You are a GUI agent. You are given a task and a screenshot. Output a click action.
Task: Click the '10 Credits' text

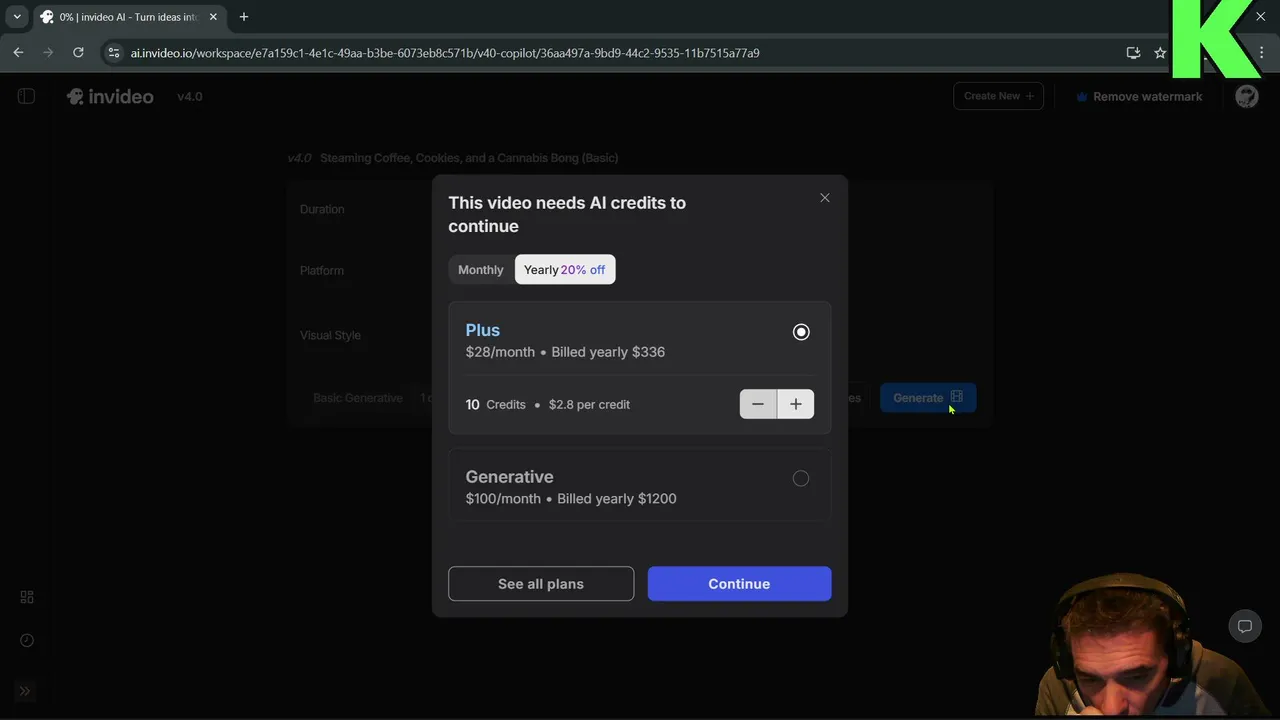[495, 405]
